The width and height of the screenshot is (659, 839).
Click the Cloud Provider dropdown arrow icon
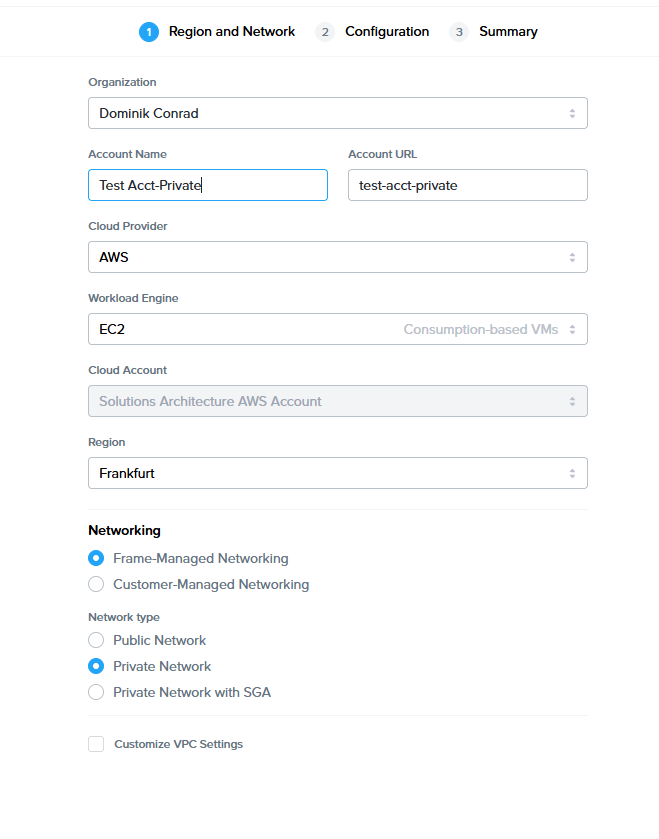coord(572,257)
